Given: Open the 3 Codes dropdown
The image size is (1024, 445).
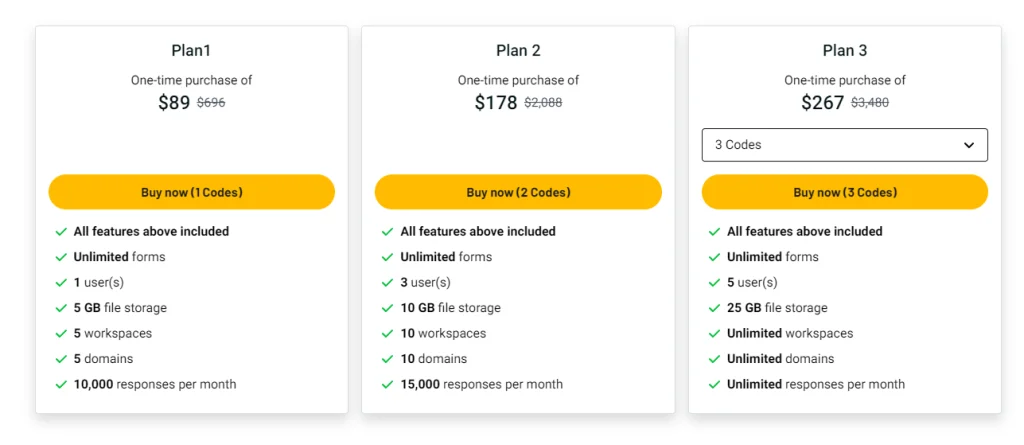Looking at the screenshot, I should tap(844, 145).
